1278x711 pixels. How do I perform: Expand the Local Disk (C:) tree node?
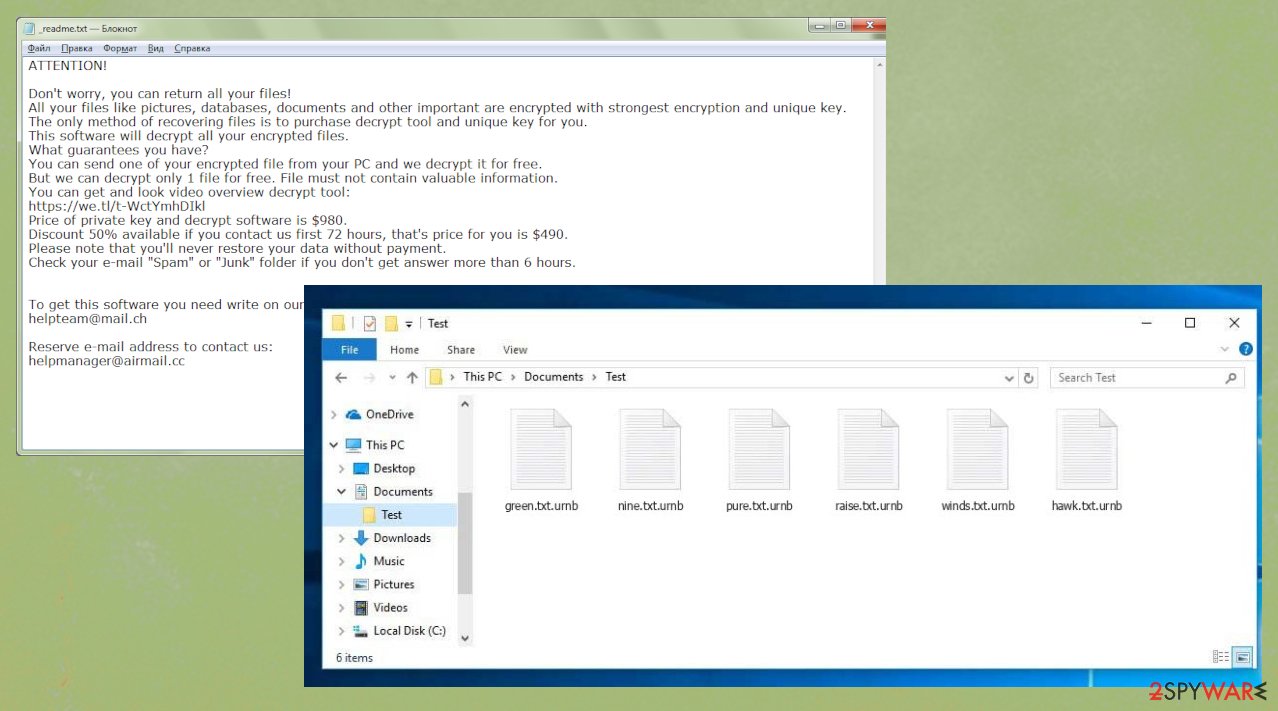point(342,631)
